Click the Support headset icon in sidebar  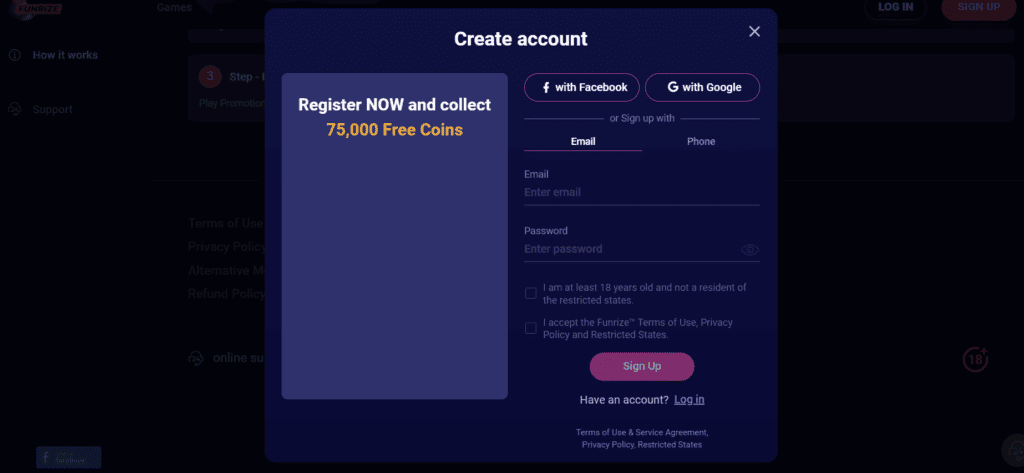point(14,110)
